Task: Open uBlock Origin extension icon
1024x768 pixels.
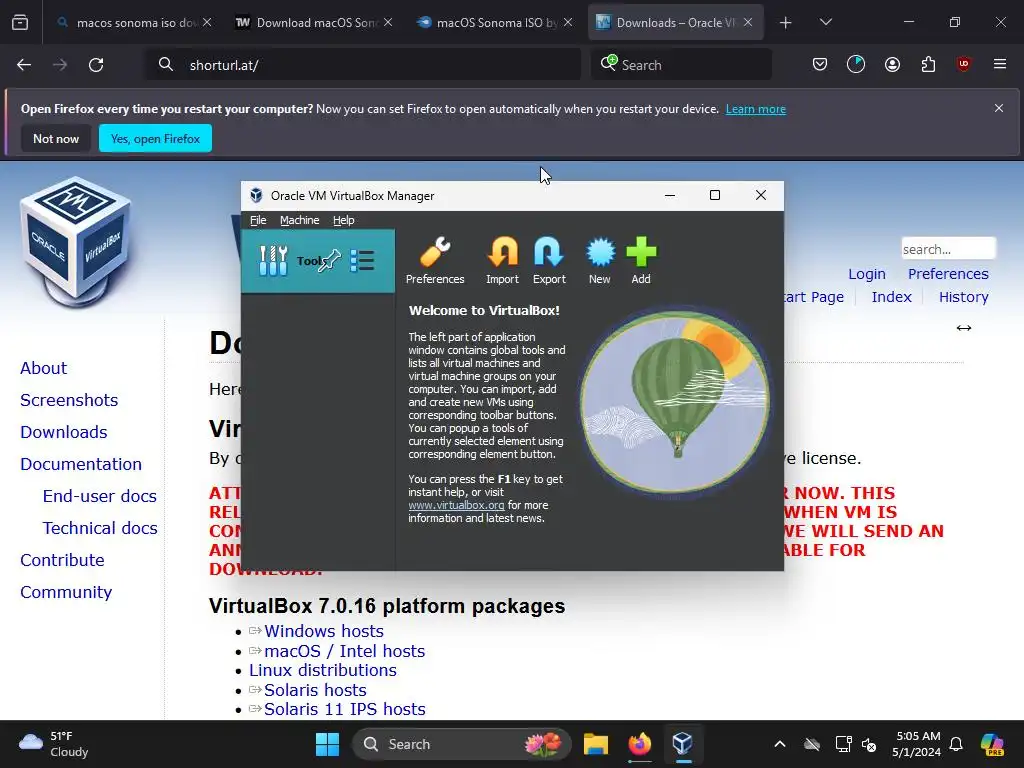Action: (963, 65)
